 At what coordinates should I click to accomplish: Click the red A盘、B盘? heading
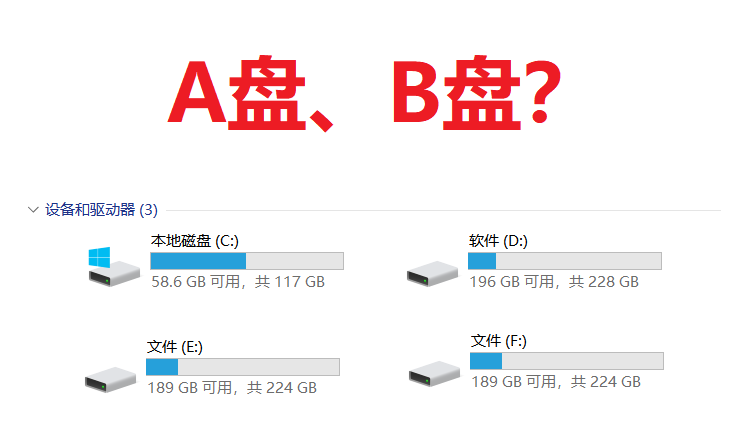pyautogui.click(x=364, y=94)
